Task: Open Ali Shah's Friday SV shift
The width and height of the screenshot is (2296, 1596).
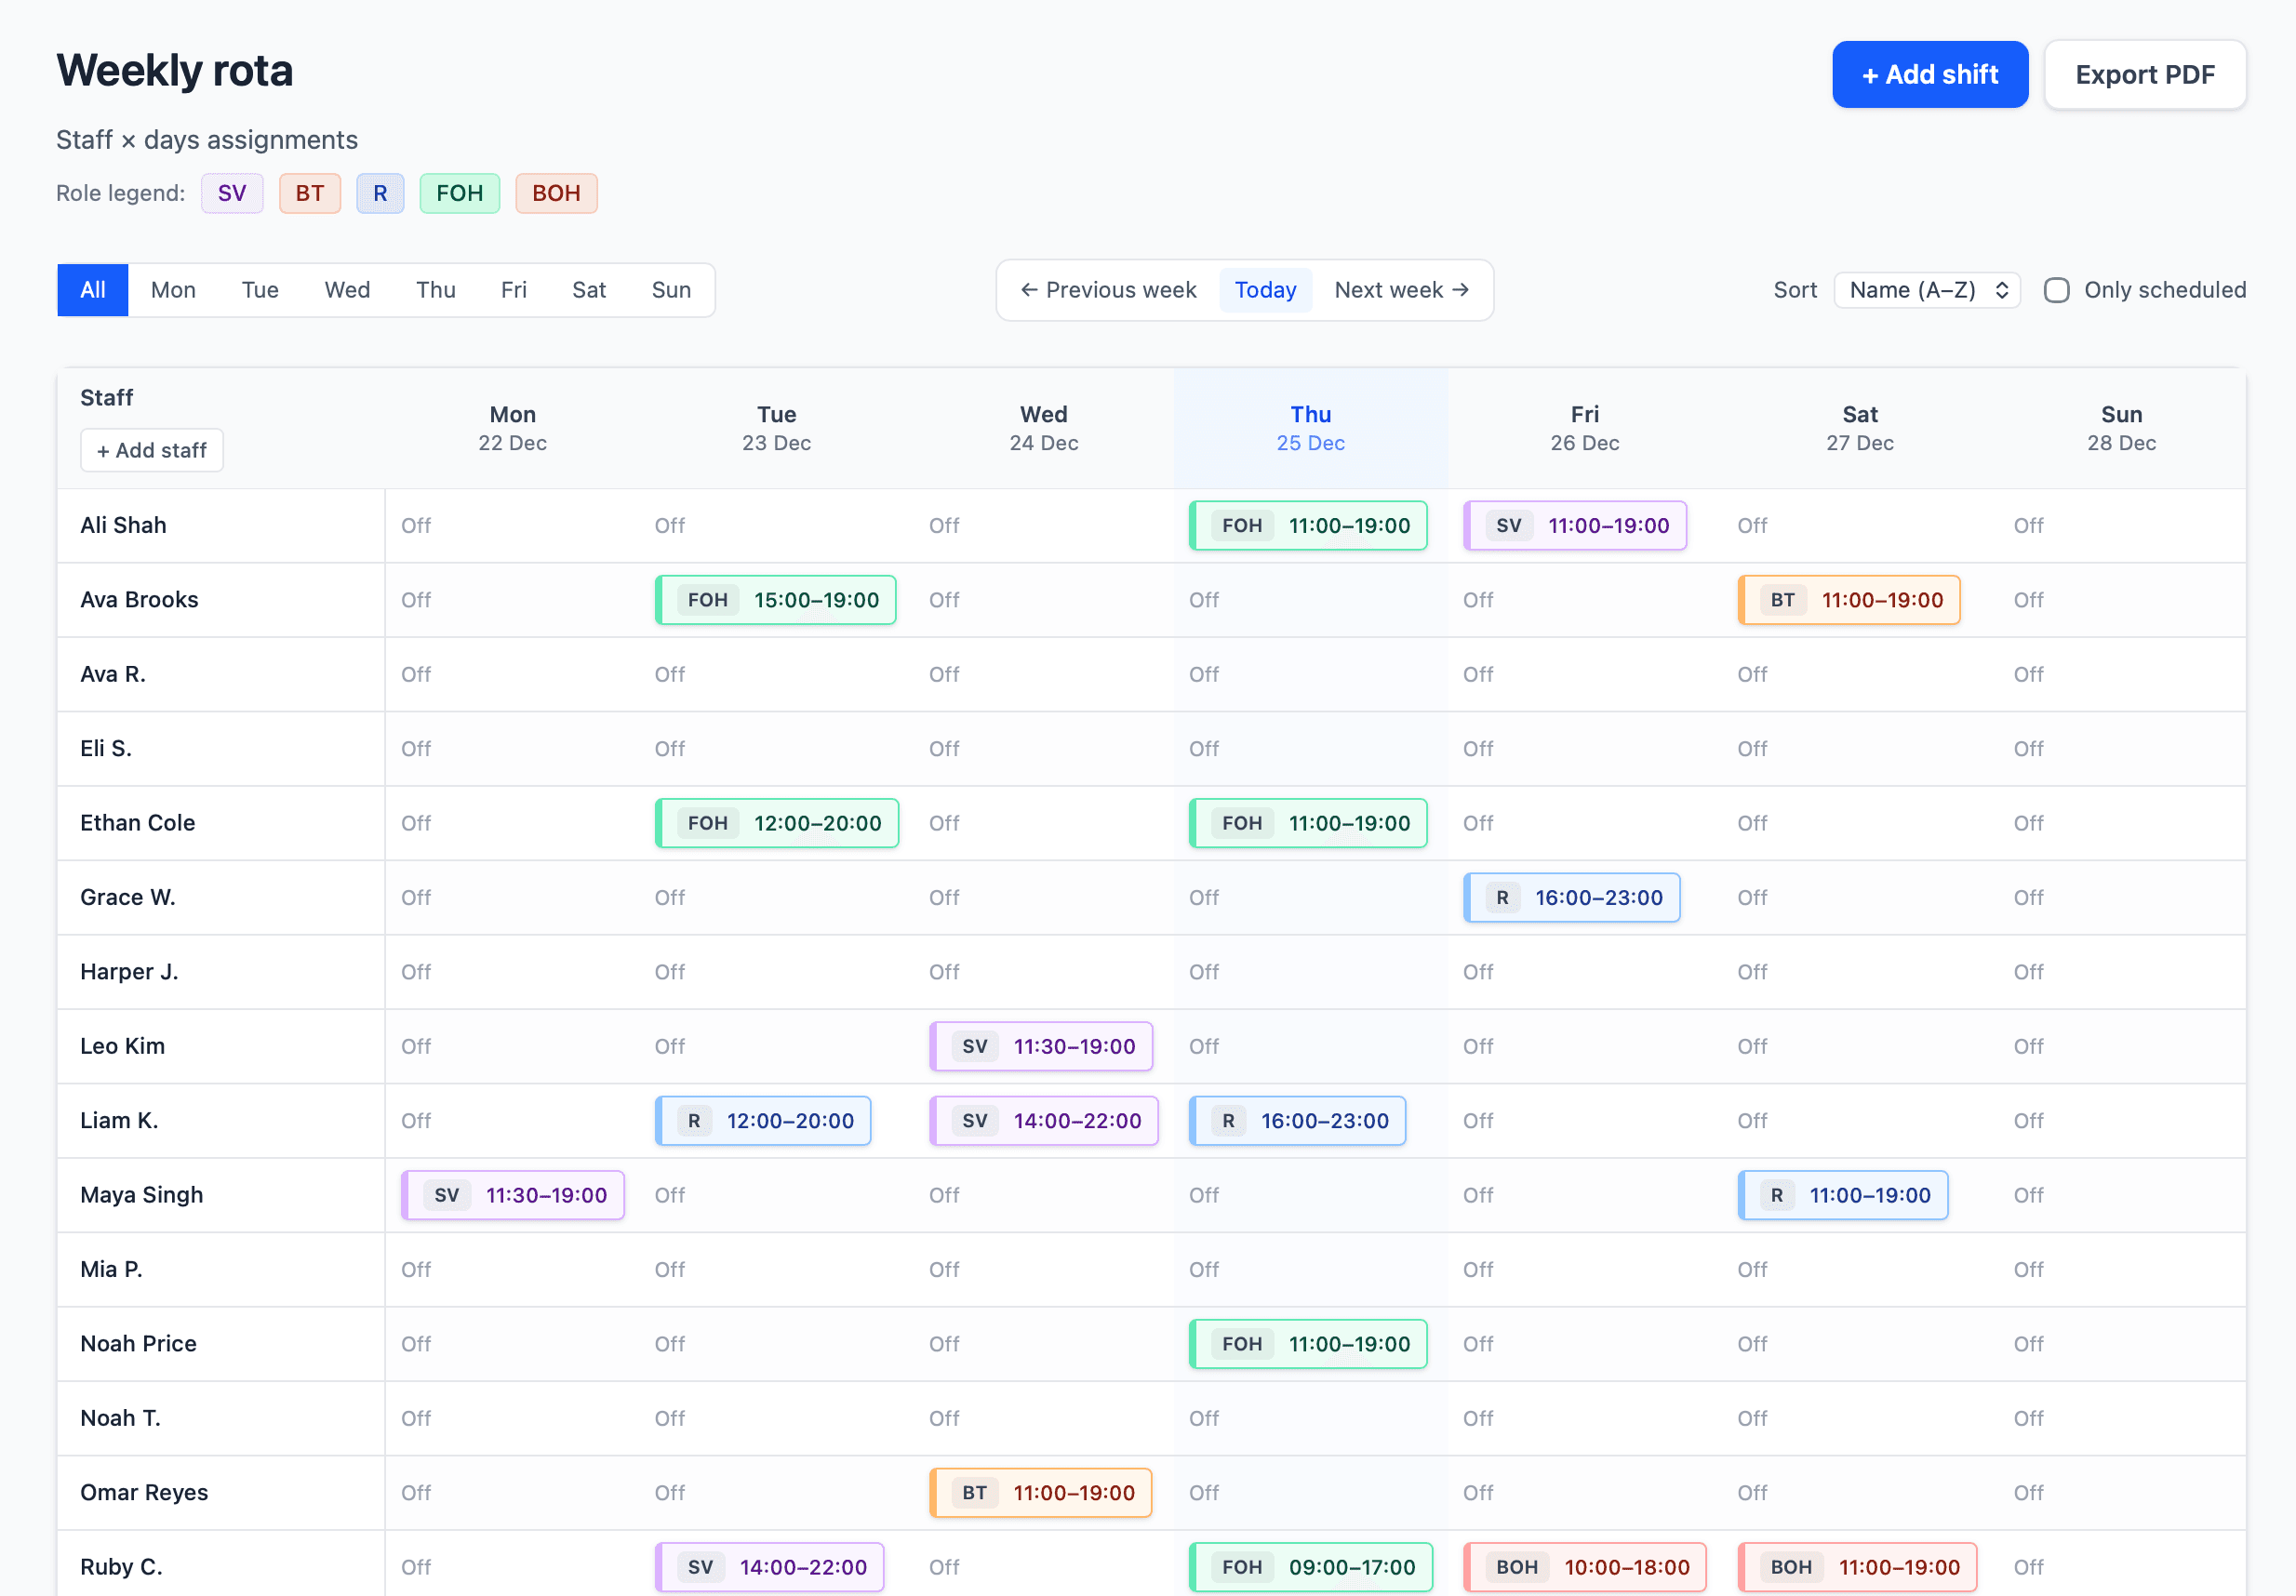Action: (1575, 525)
